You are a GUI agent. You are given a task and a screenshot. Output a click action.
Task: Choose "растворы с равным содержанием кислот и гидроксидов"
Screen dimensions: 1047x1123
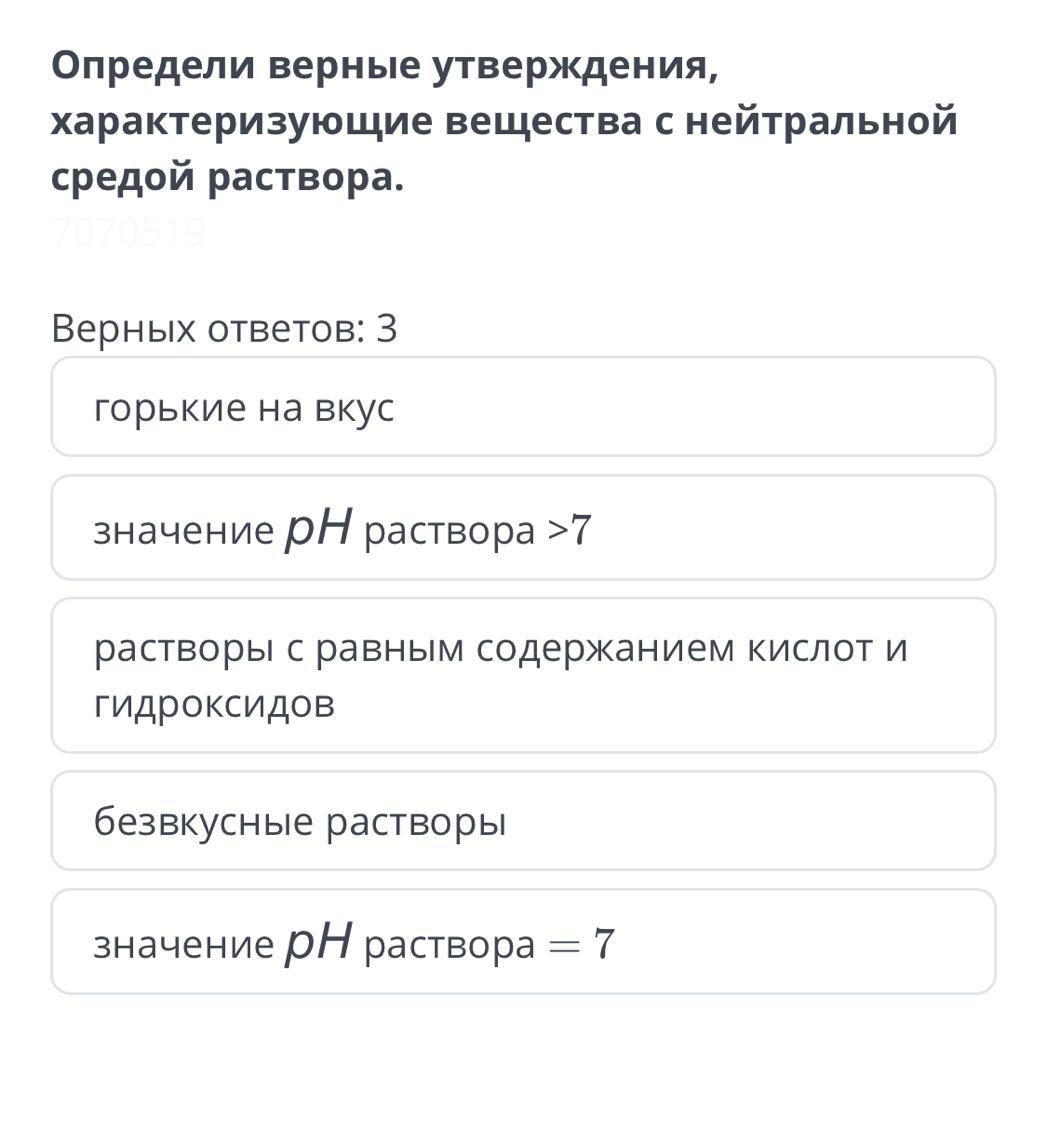(x=523, y=675)
